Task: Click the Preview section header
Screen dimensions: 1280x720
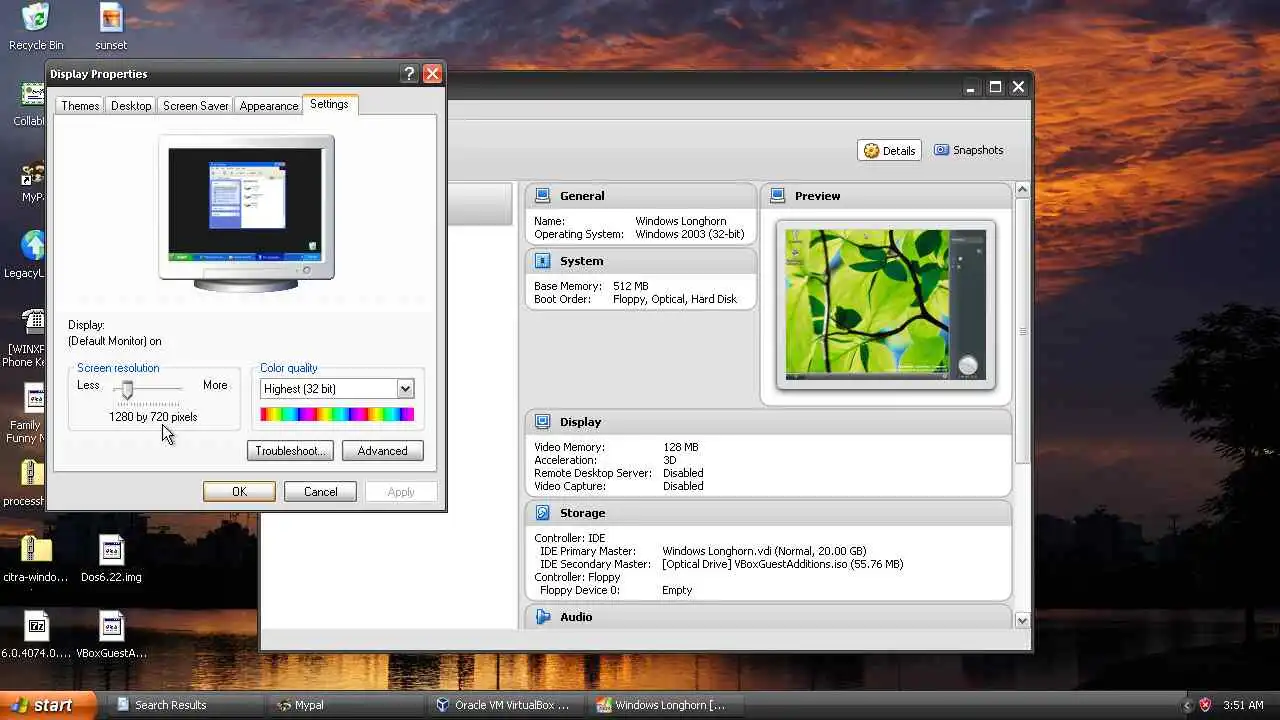Action: point(886,195)
